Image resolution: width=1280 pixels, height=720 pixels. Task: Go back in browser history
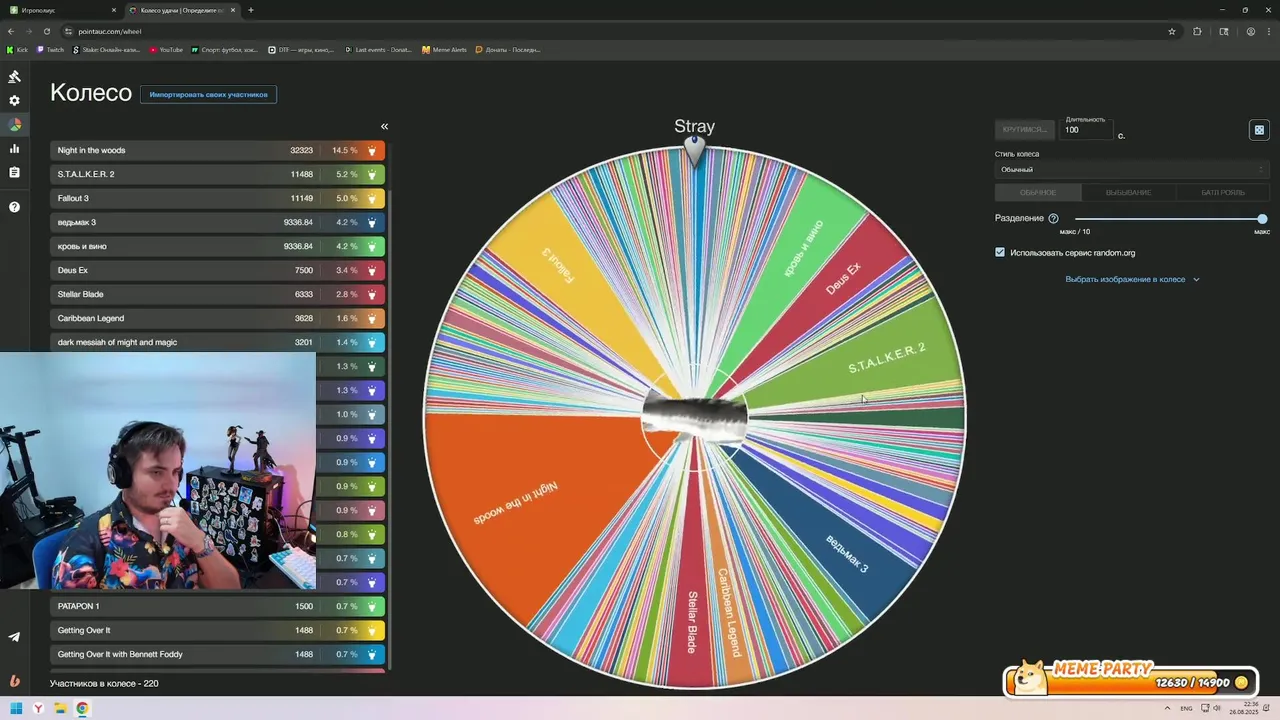(x=11, y=31)
